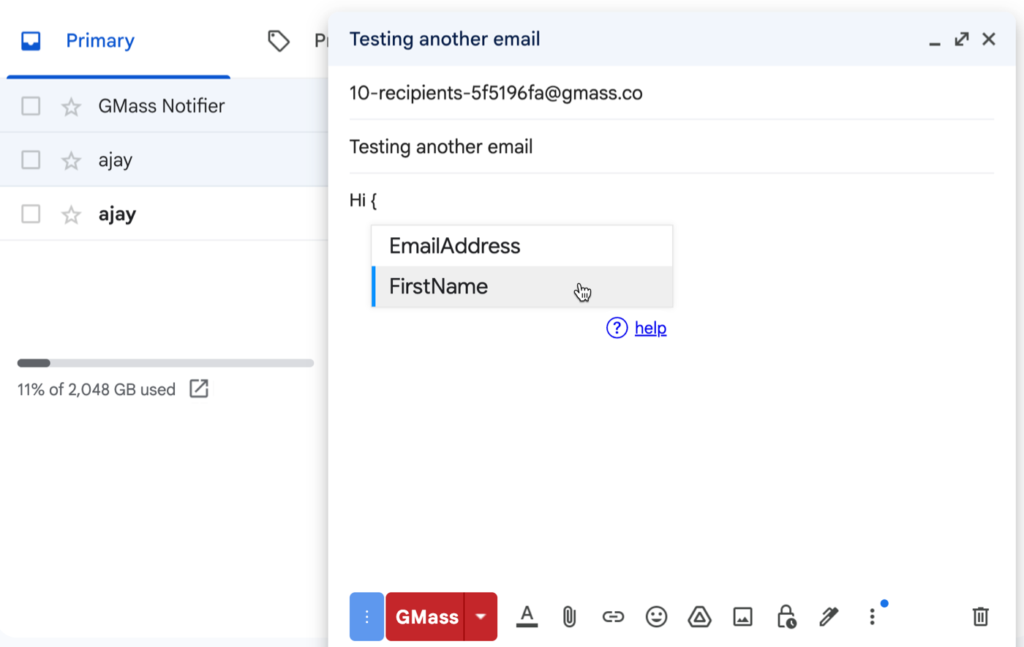Star the first ajay email

point(70,159)
